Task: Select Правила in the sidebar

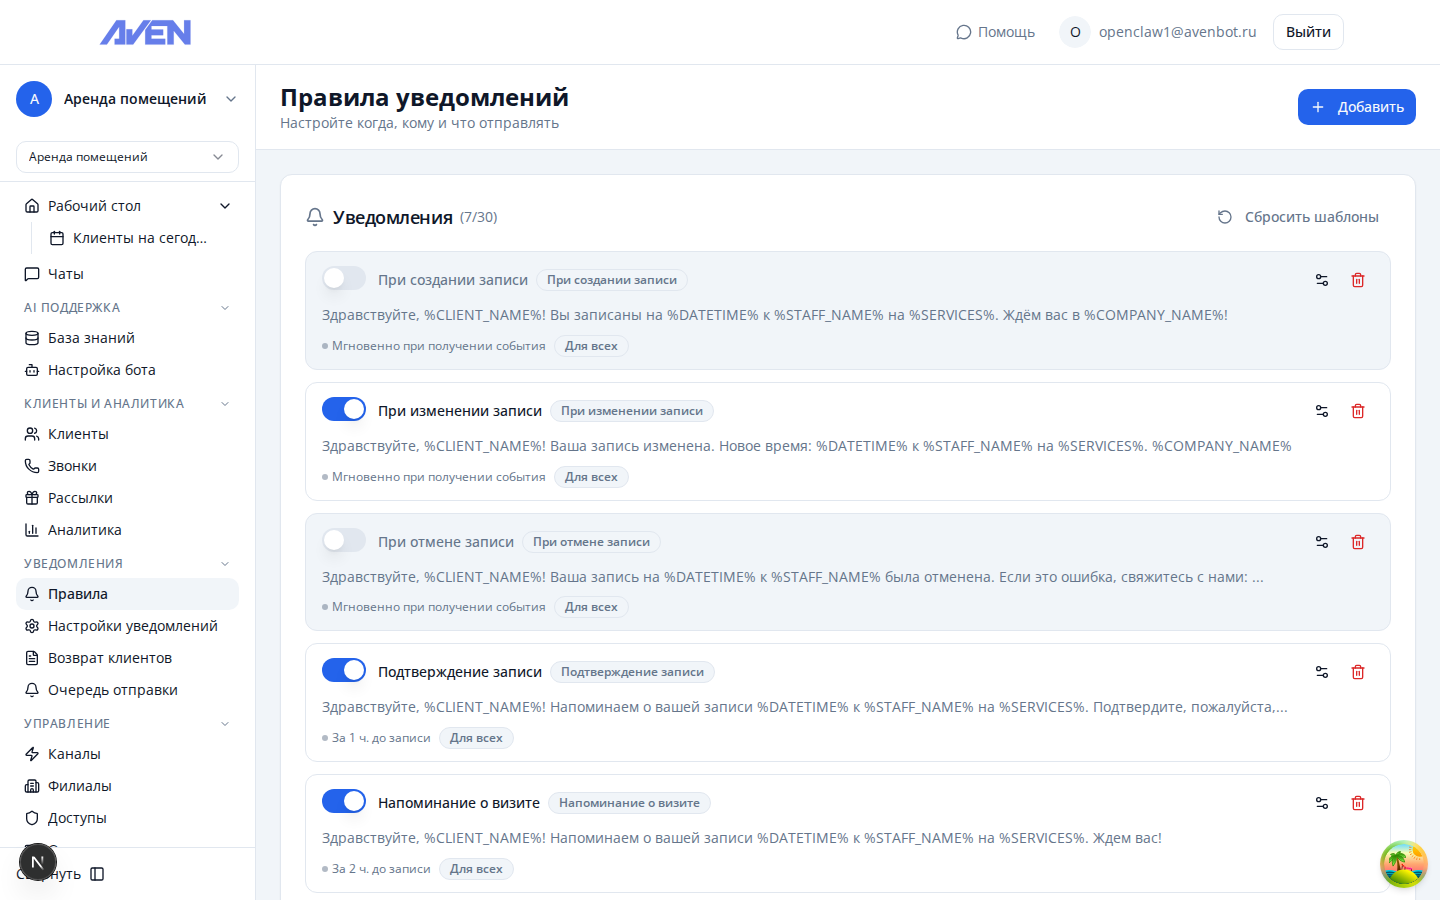Action: coord(79,593)
